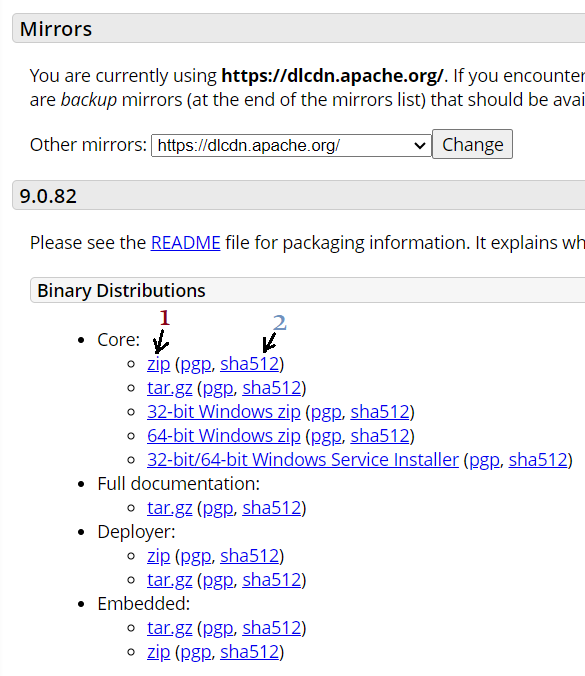585x676 pixels.
Task: Open pgp for 64-bit Windows zip
Action: click(326, 436)
